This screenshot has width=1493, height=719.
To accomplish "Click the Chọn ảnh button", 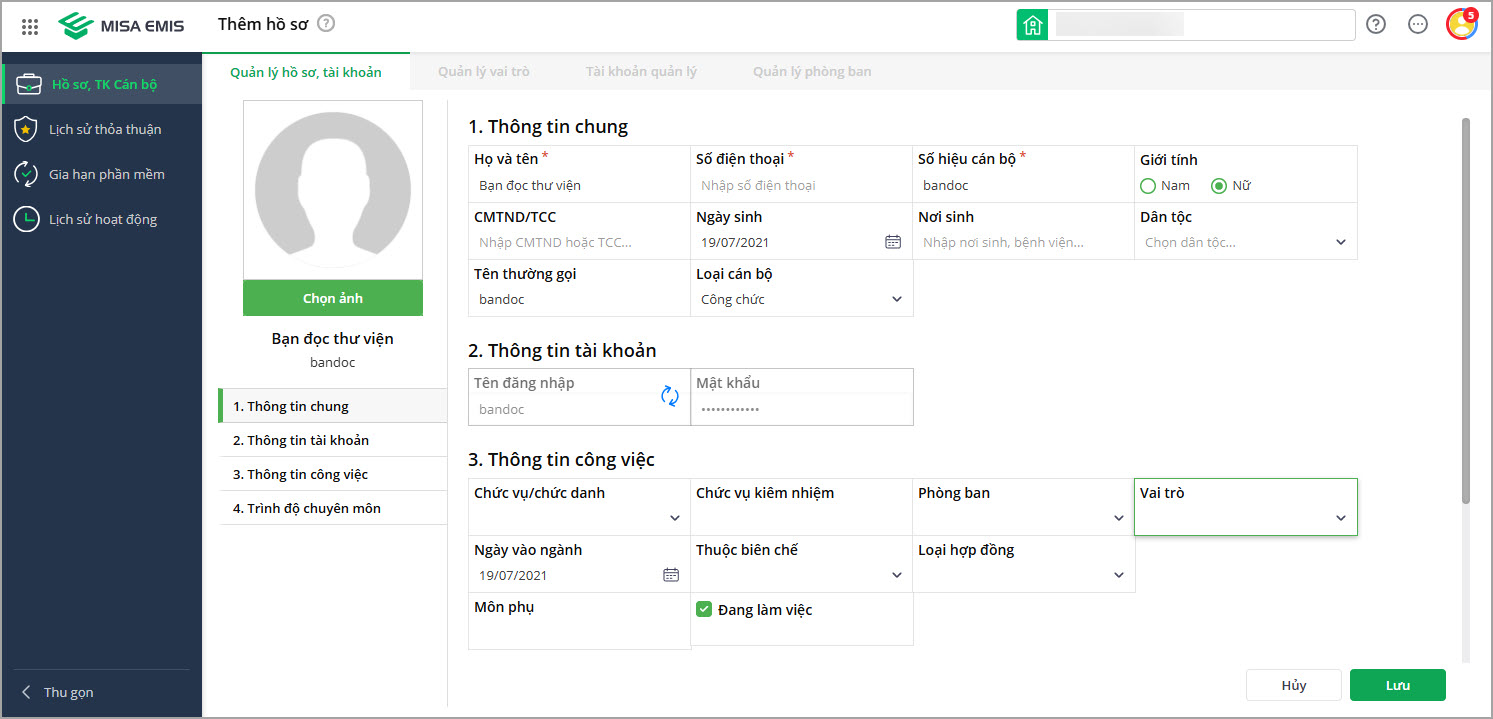I will [333, 298].
